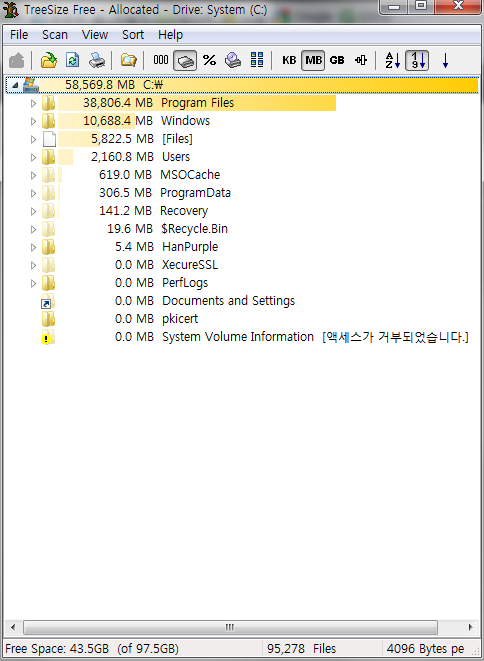This screenshot has height=661, width=484.
Task: Switch size unit to KB
Action: point(289,60)
